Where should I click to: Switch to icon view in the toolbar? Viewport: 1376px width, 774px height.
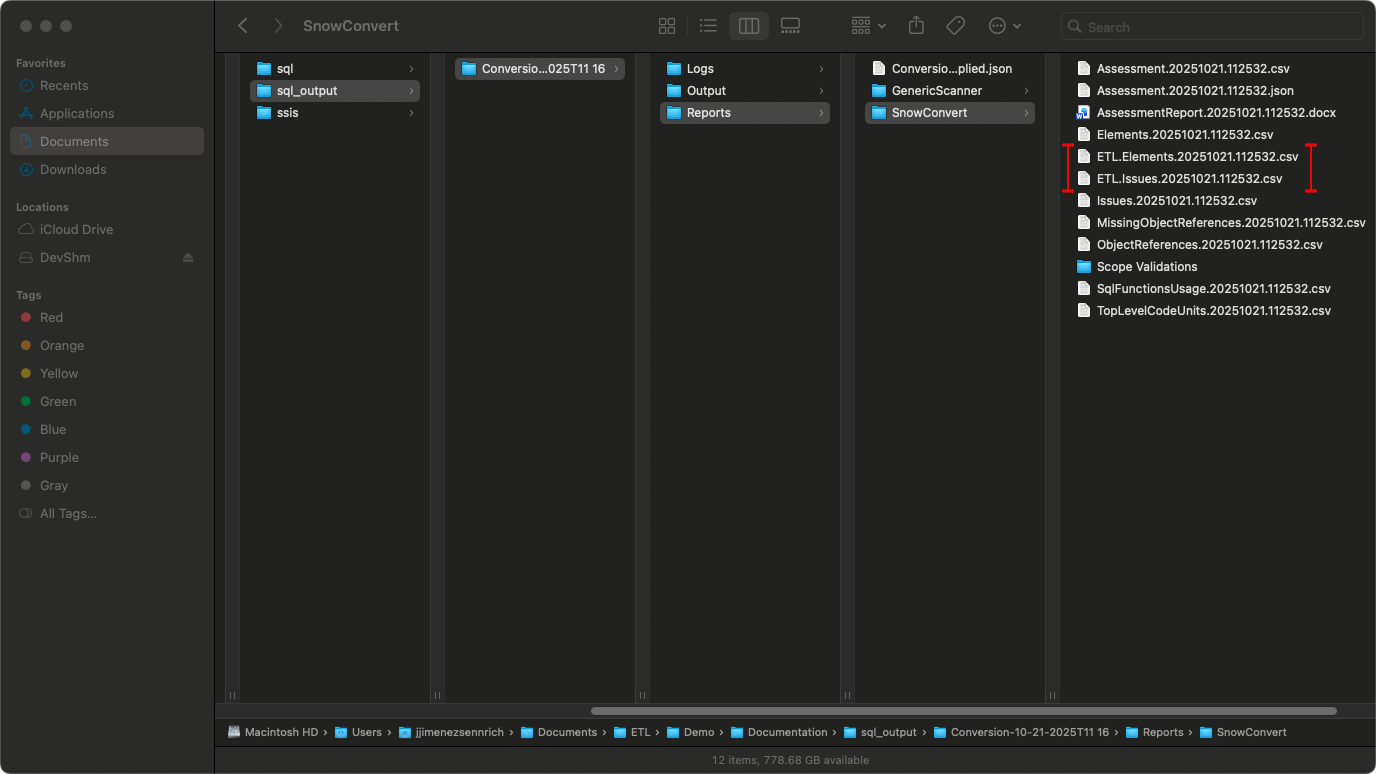tap(666, 25)
